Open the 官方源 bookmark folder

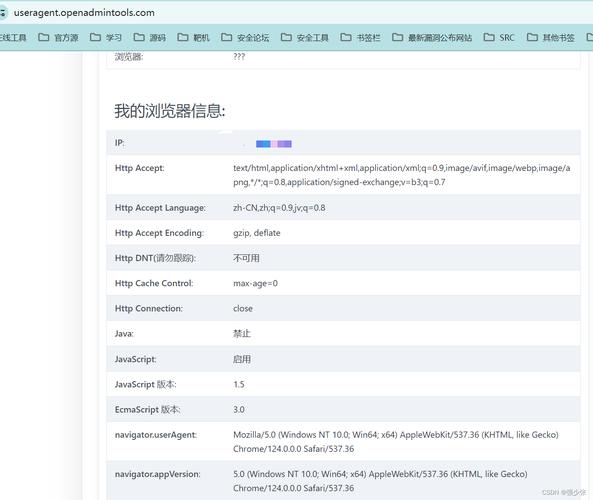click(58, 37)
